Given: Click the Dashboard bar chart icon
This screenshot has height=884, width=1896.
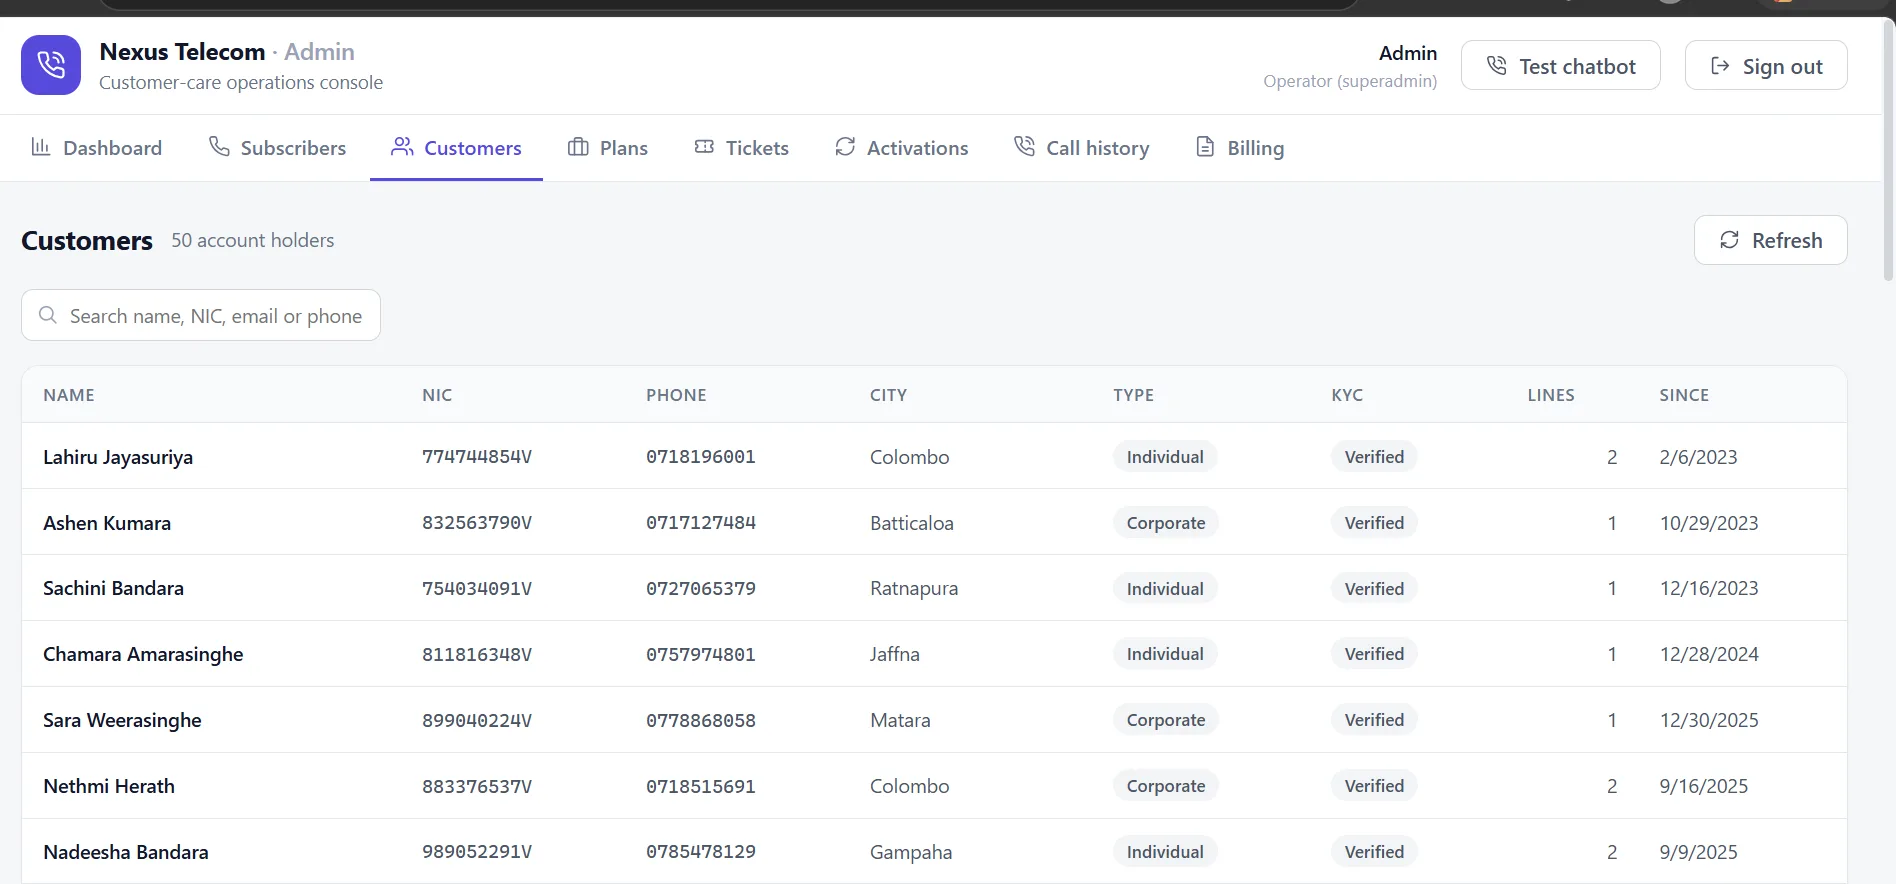Looking at the screenshot, I should 41,147.
